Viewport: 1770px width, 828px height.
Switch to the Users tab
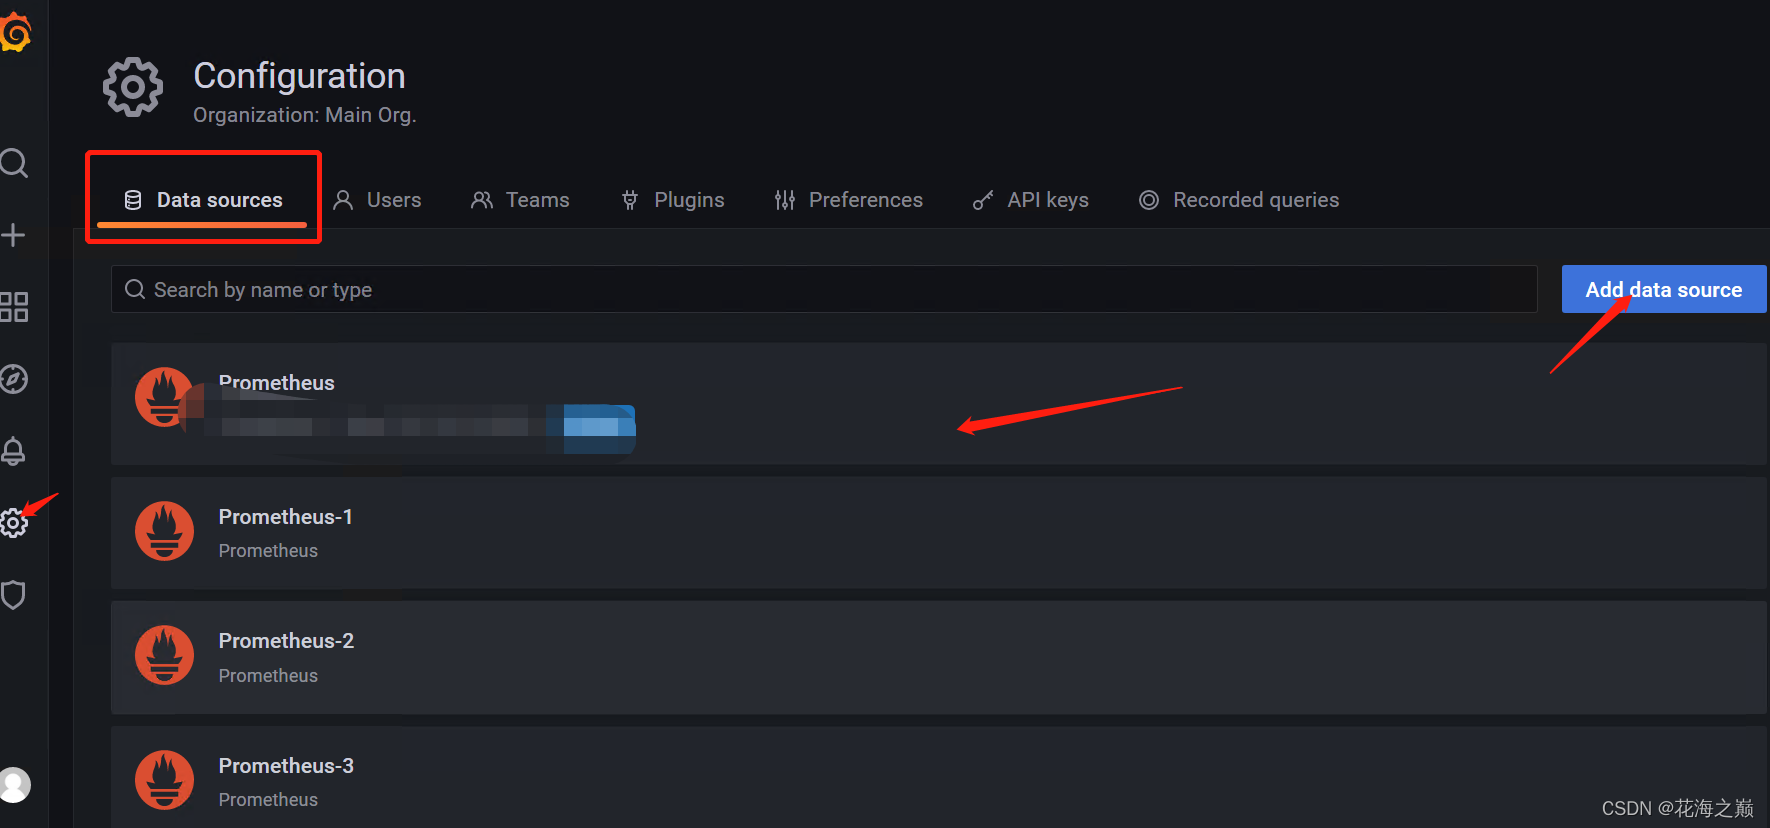377,200
